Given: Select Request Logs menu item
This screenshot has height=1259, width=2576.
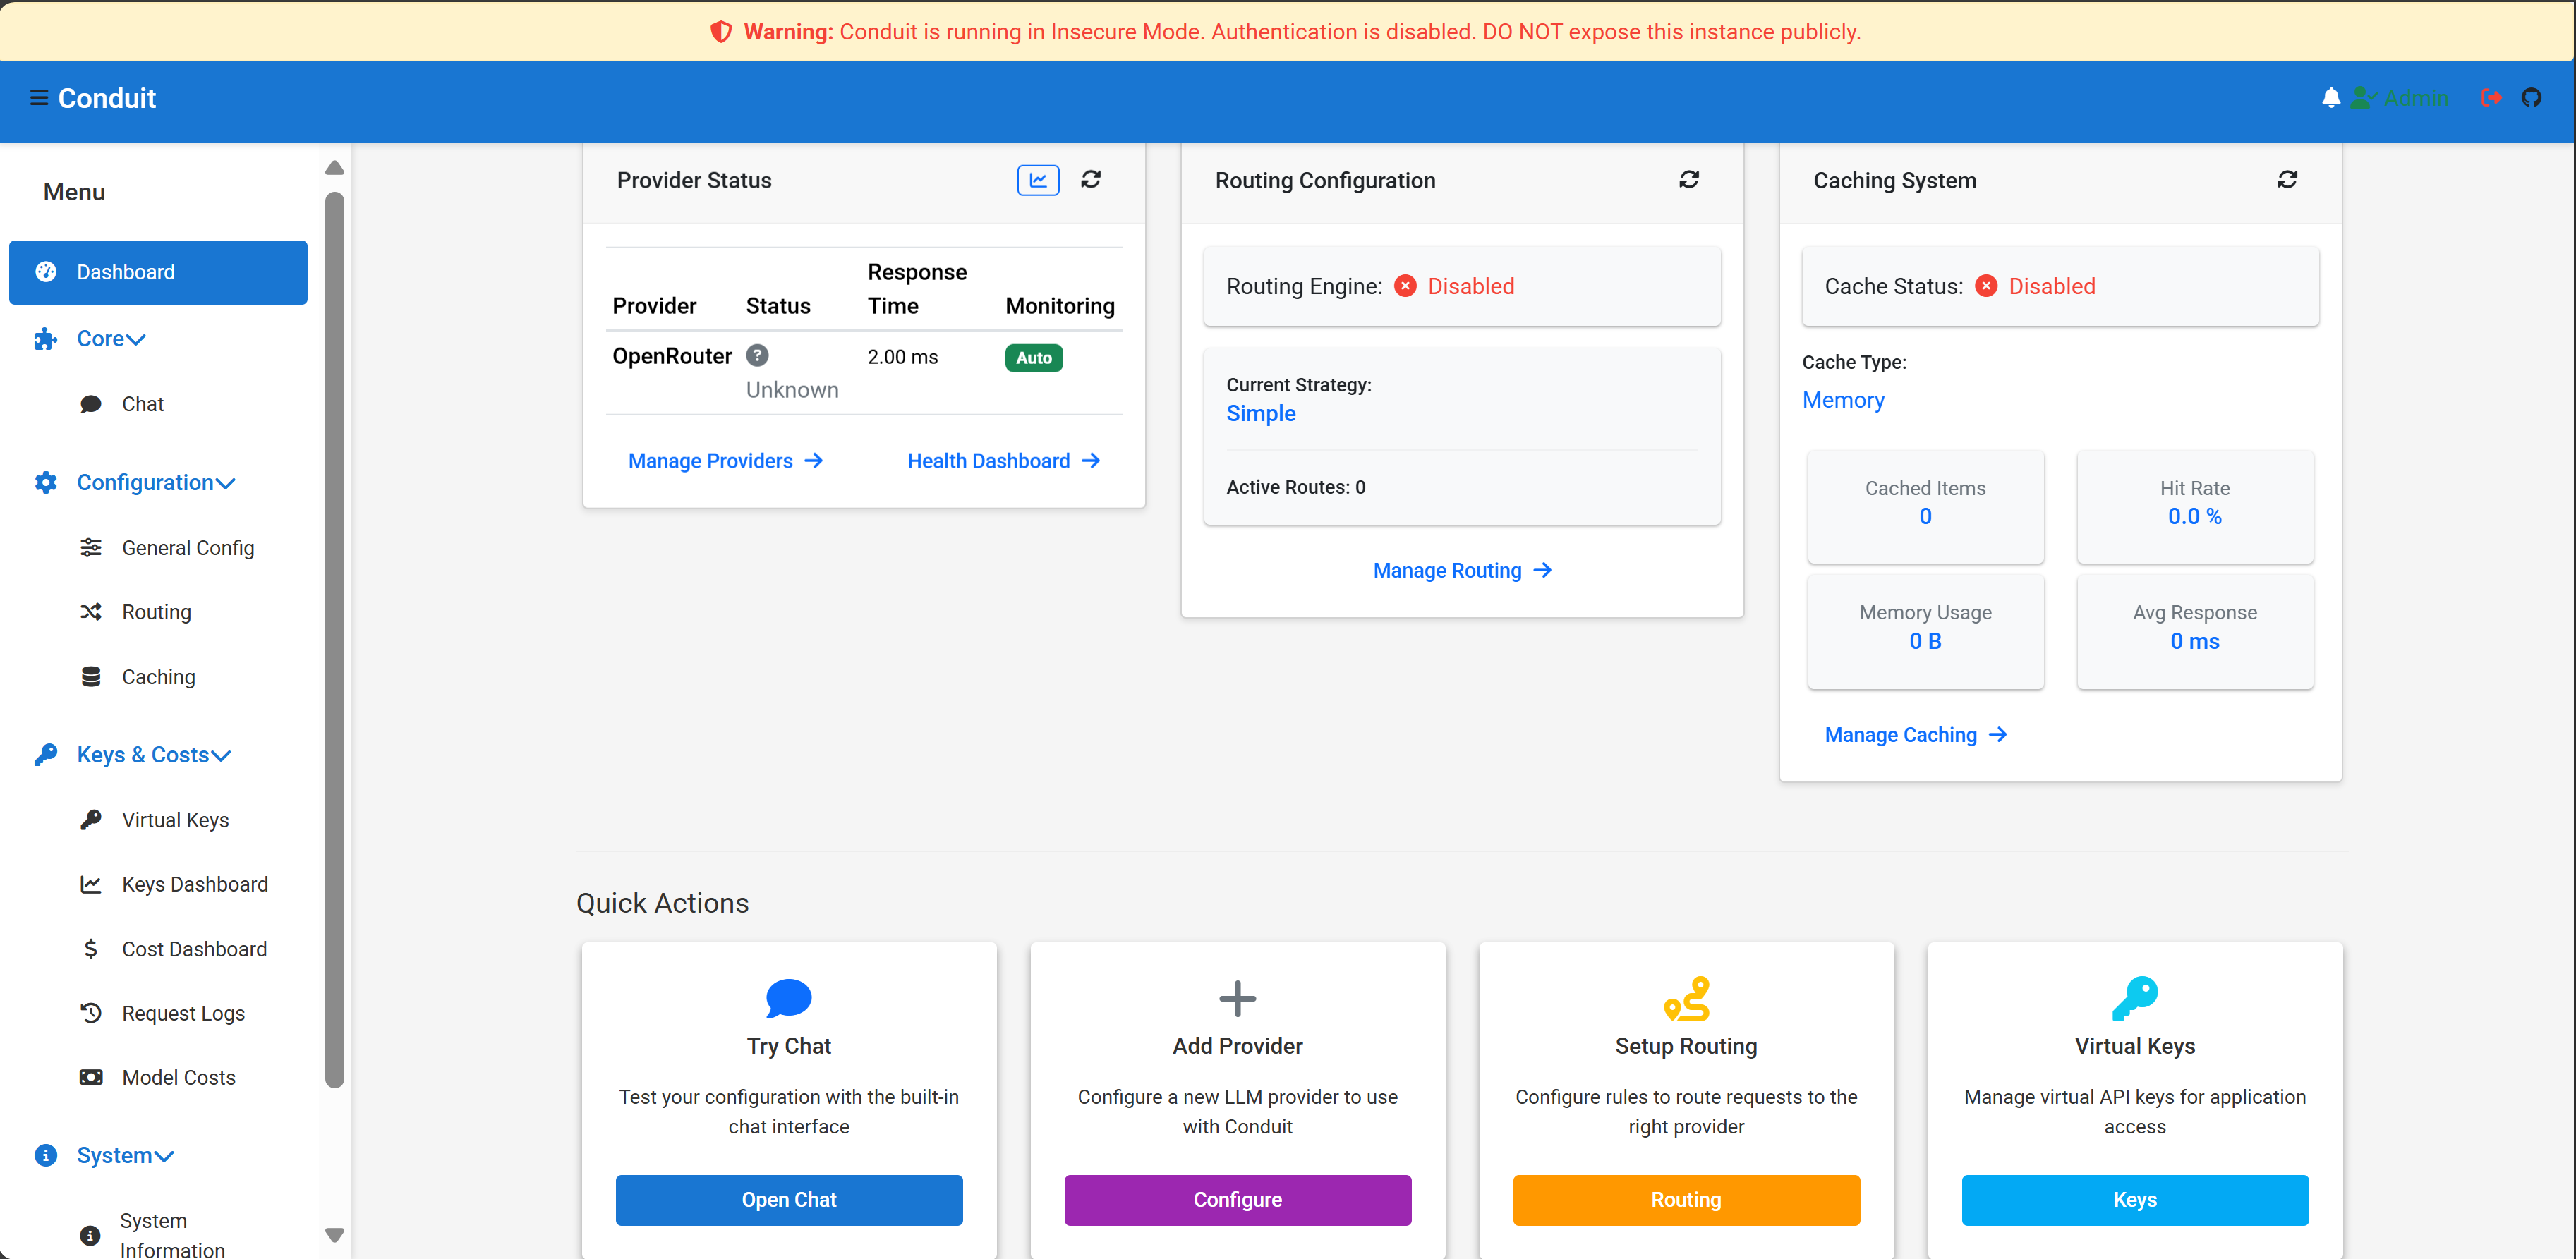Looking at the screenshot, I should [x=183, y=1013].
